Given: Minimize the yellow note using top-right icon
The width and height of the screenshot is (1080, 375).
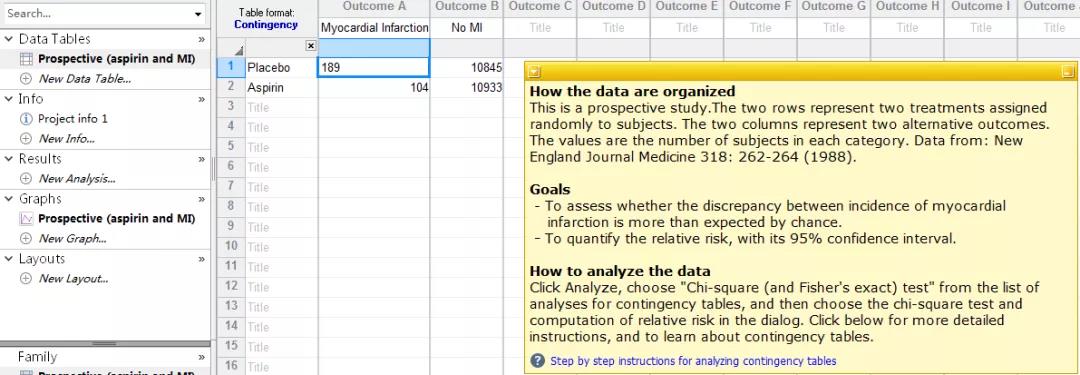Looking at the screenshot, I should [x=1068, y=72].
